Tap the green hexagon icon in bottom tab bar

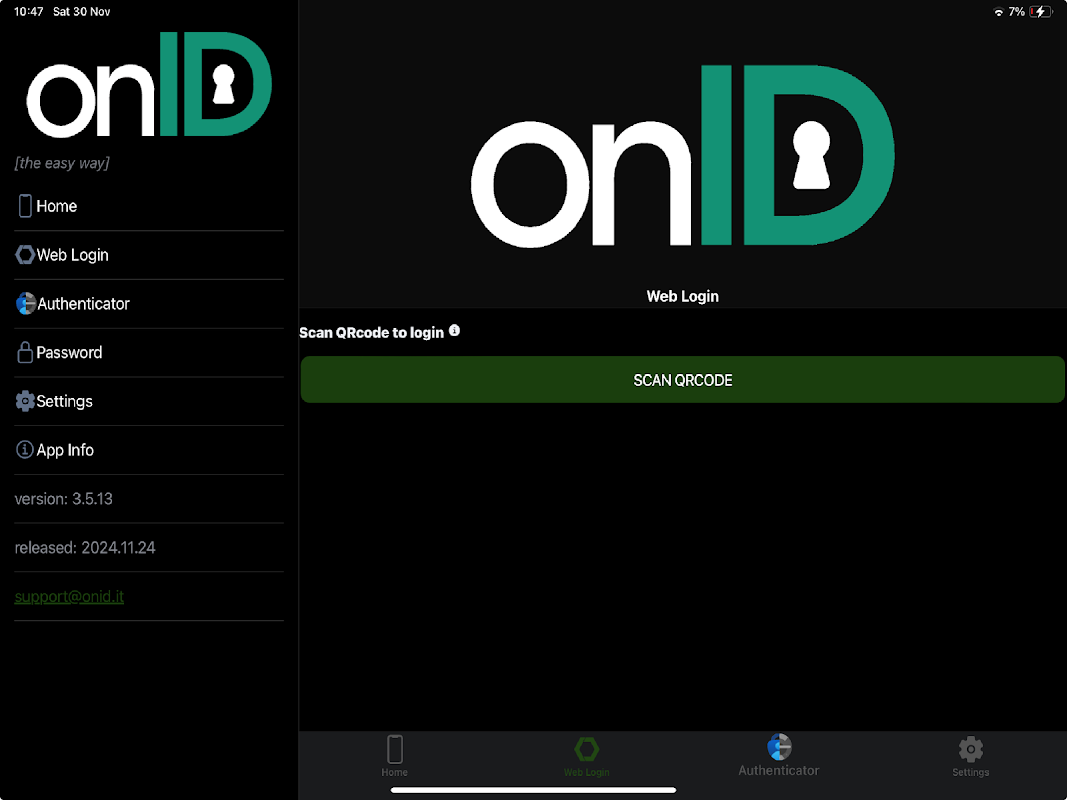(586, 749)
